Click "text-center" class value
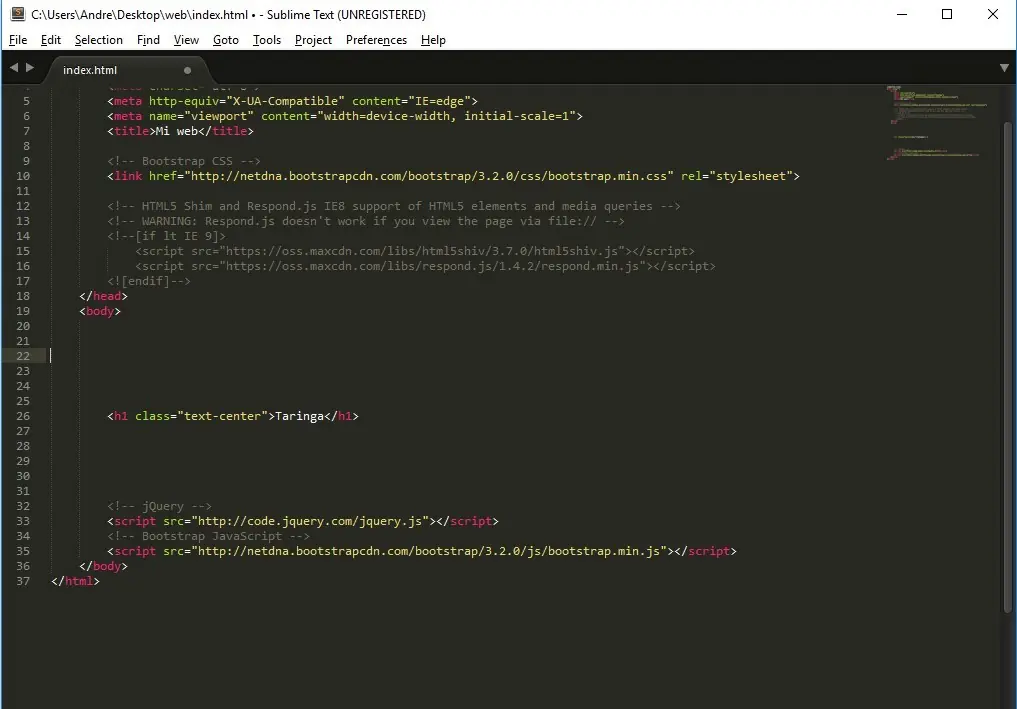This screenshot has width=1017, height=709. point(222,416)
